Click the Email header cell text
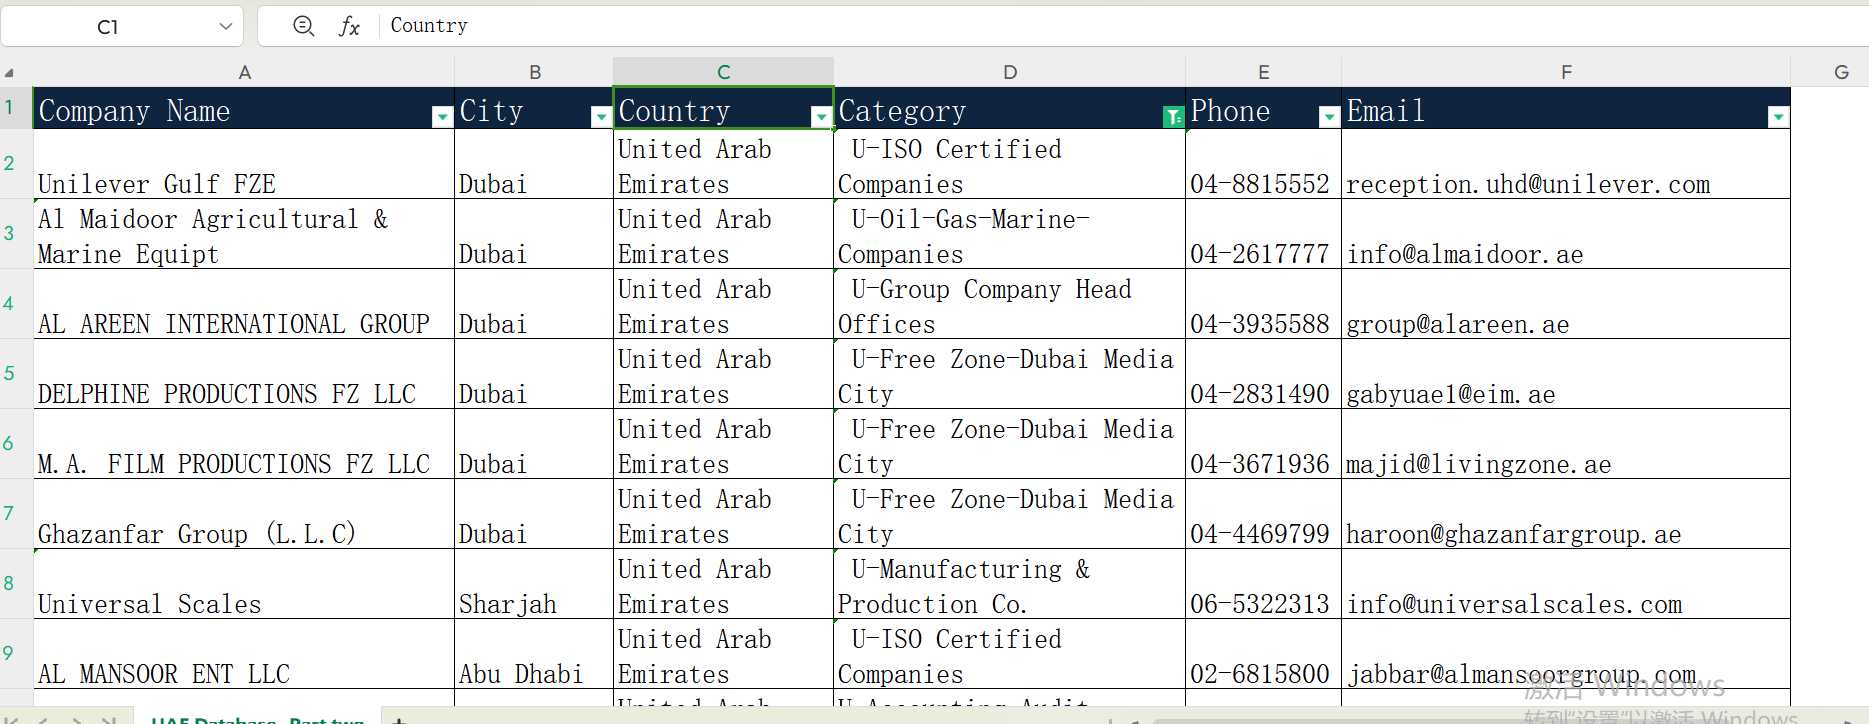The image size is (1869, 724). pos(1385,111)
